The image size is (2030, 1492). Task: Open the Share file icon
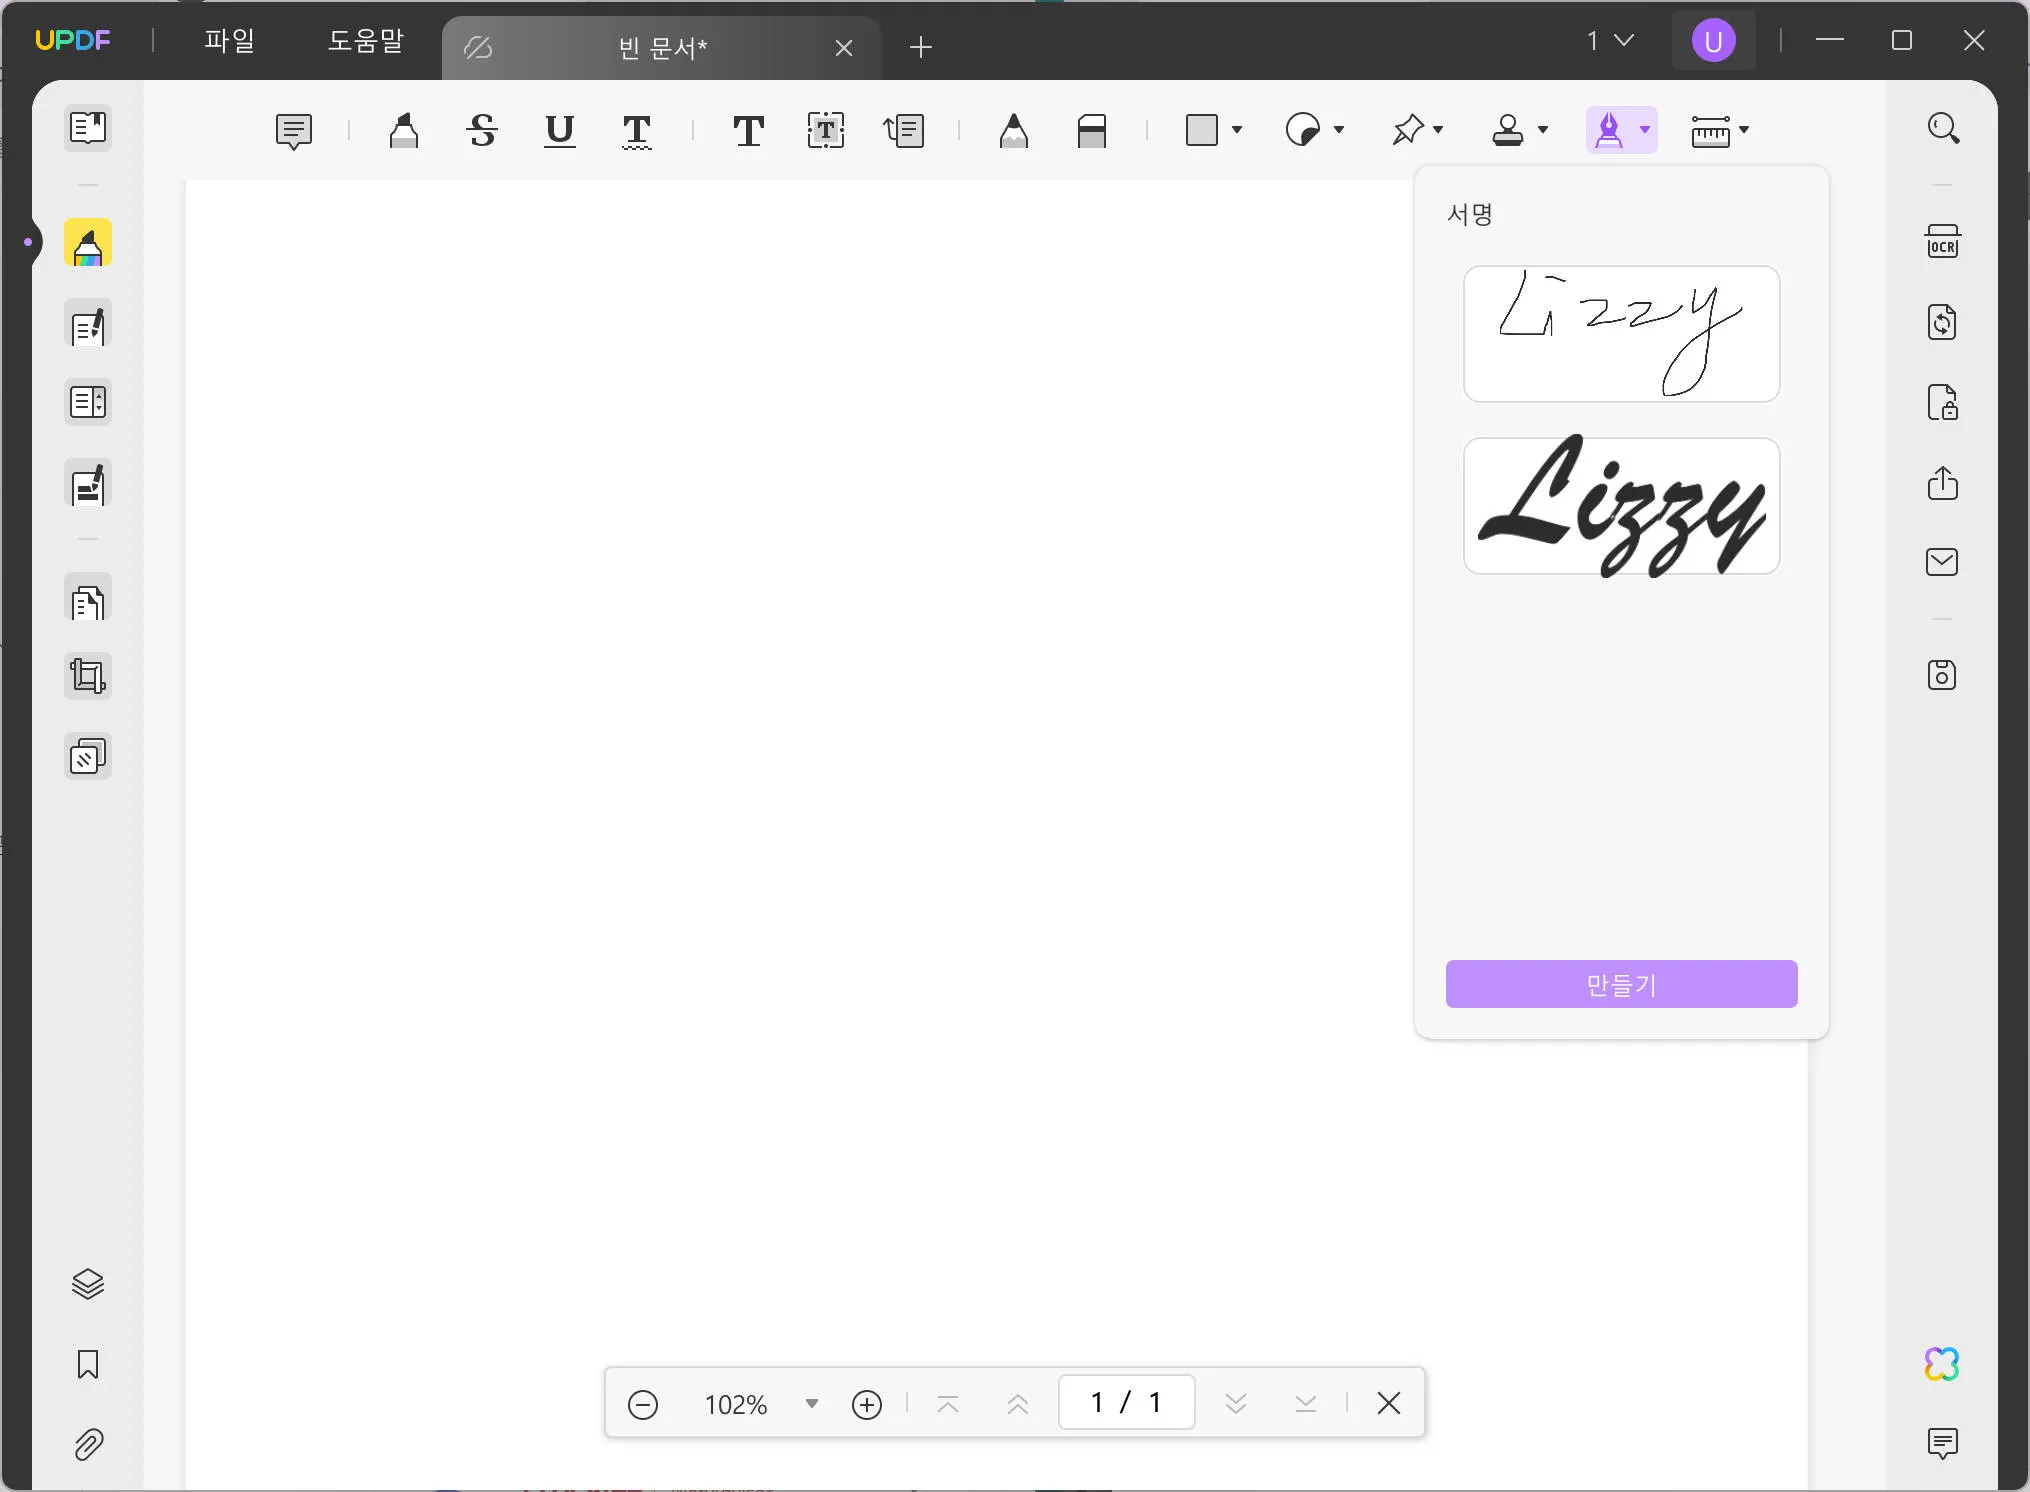pos(1943,483)
